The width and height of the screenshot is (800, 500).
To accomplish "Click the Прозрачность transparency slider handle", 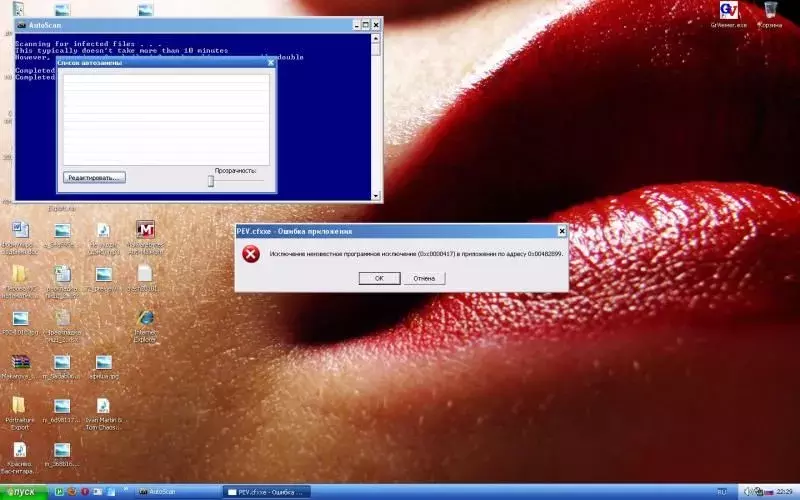I will pyautogui.click(x=211, y=181).
